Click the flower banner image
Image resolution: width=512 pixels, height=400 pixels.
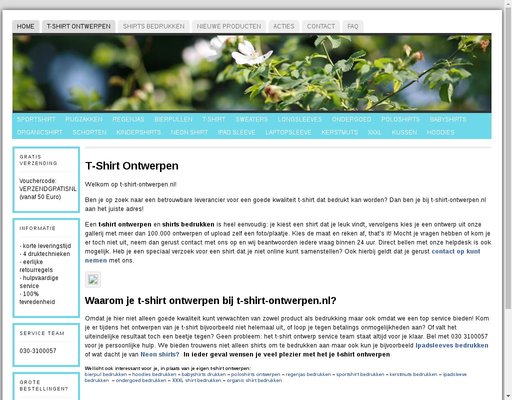252,72
